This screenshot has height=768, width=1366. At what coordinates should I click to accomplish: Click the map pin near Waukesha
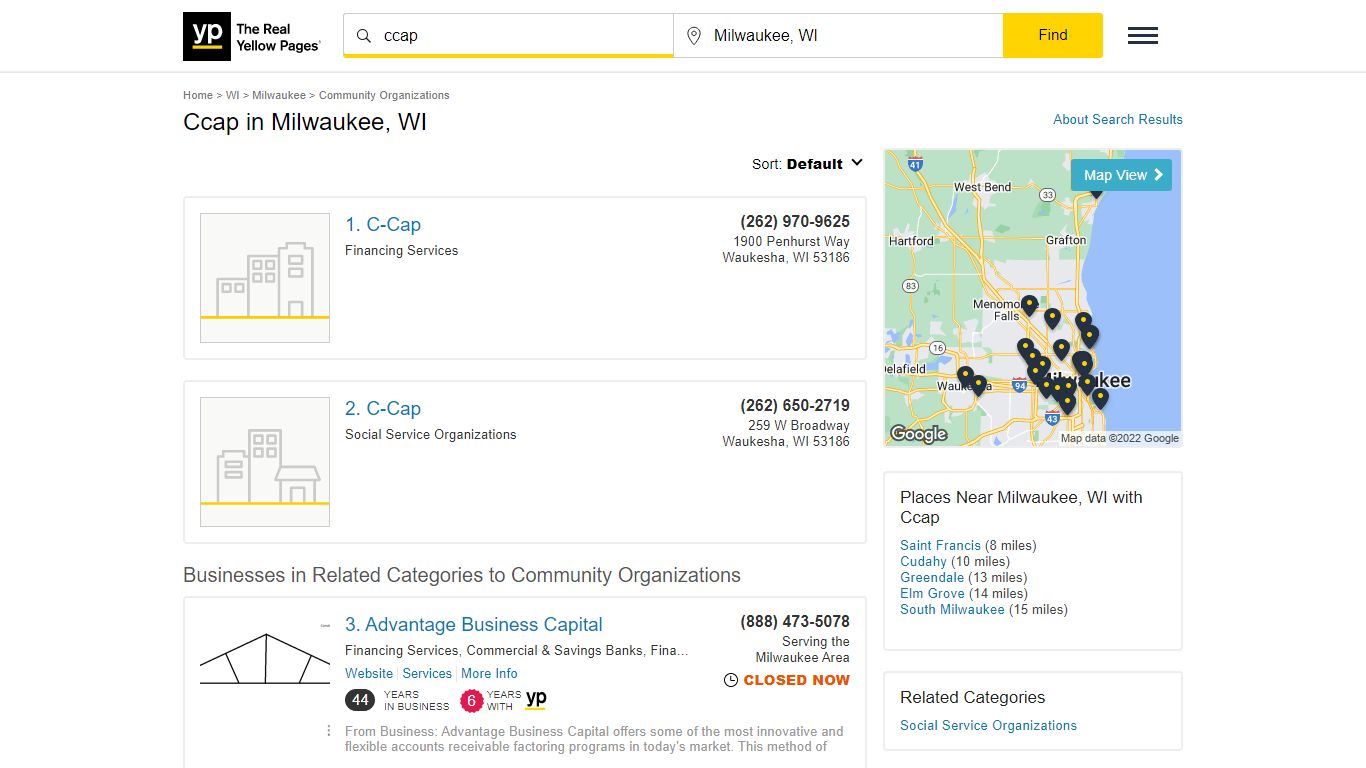click(x=965, y=377)
